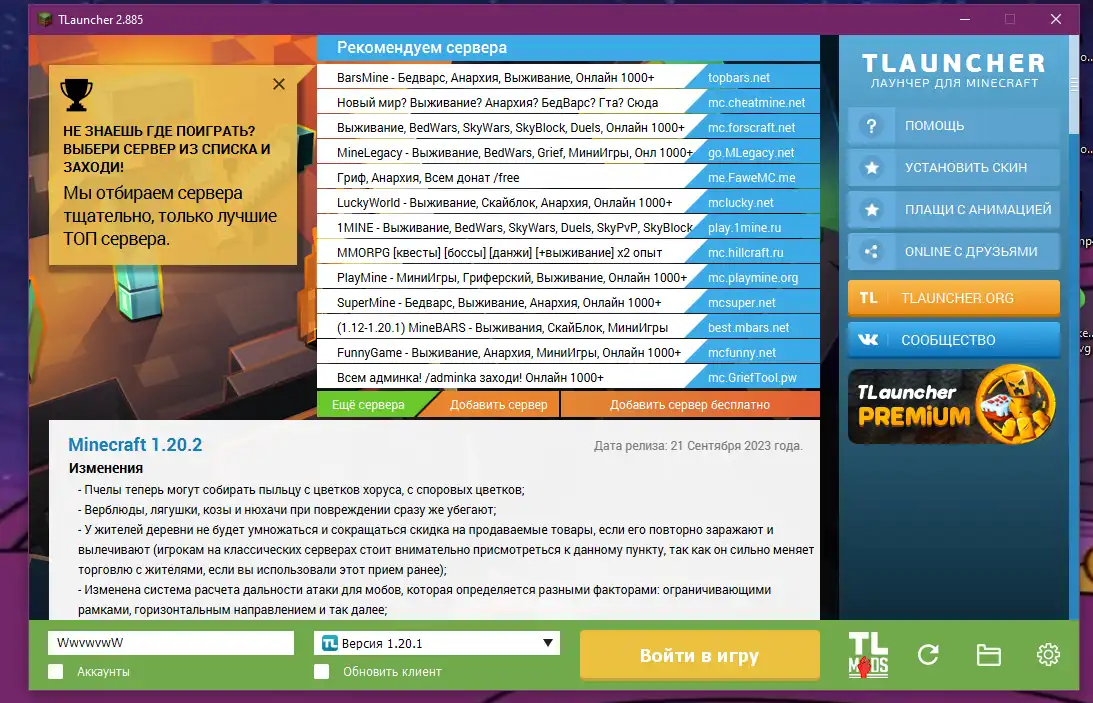Select MMORPG [квесты] server row
The width and height of the screenshot is (1093, 703).
499,253
